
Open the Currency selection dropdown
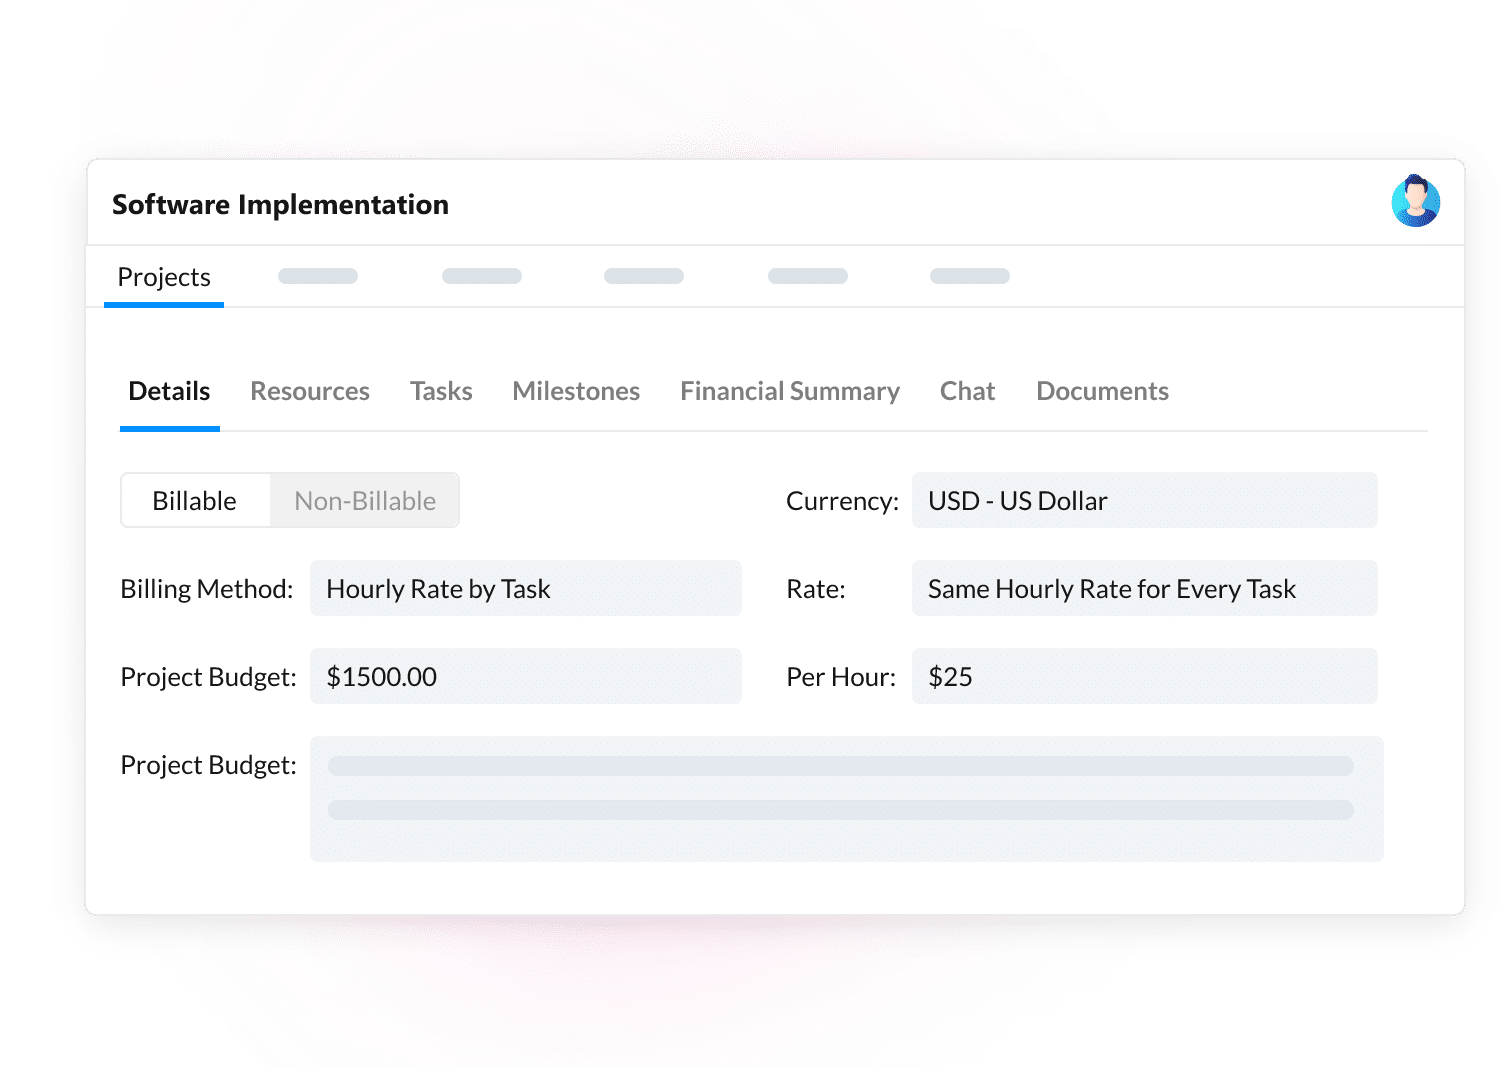(x=1145, y=500)
